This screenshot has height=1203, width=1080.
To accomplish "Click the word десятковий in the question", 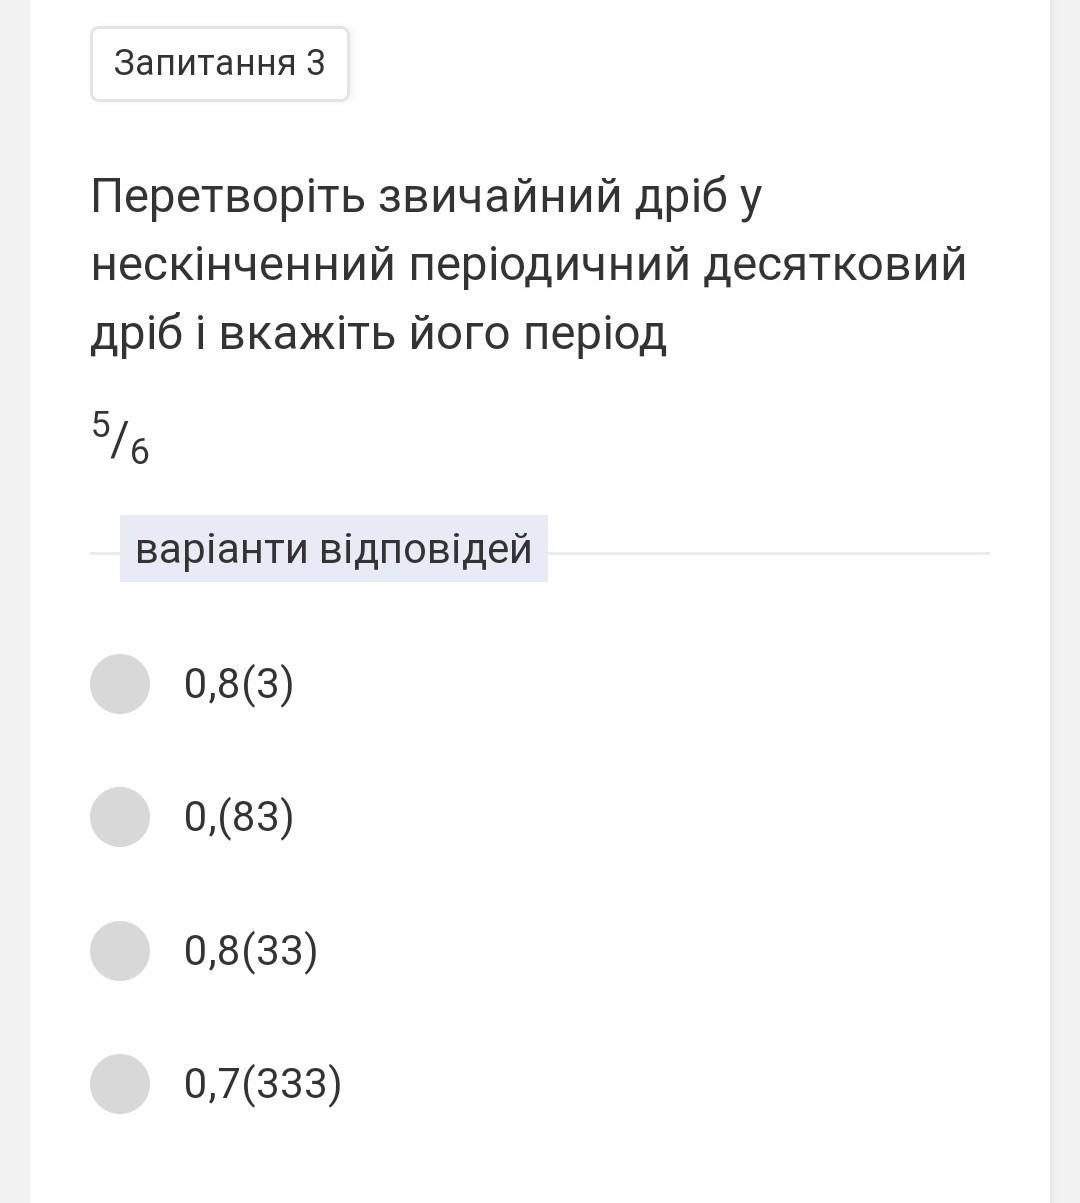I will tap(834, 265).
